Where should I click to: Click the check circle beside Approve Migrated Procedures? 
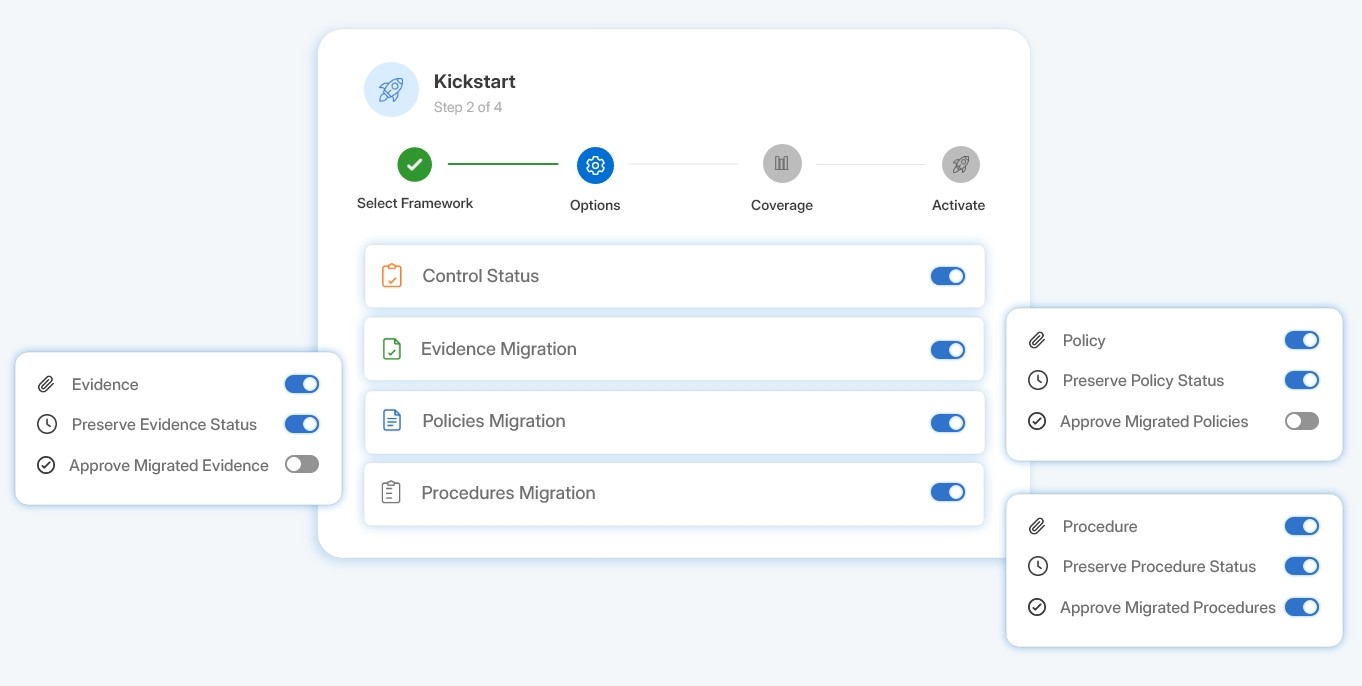1037,607
